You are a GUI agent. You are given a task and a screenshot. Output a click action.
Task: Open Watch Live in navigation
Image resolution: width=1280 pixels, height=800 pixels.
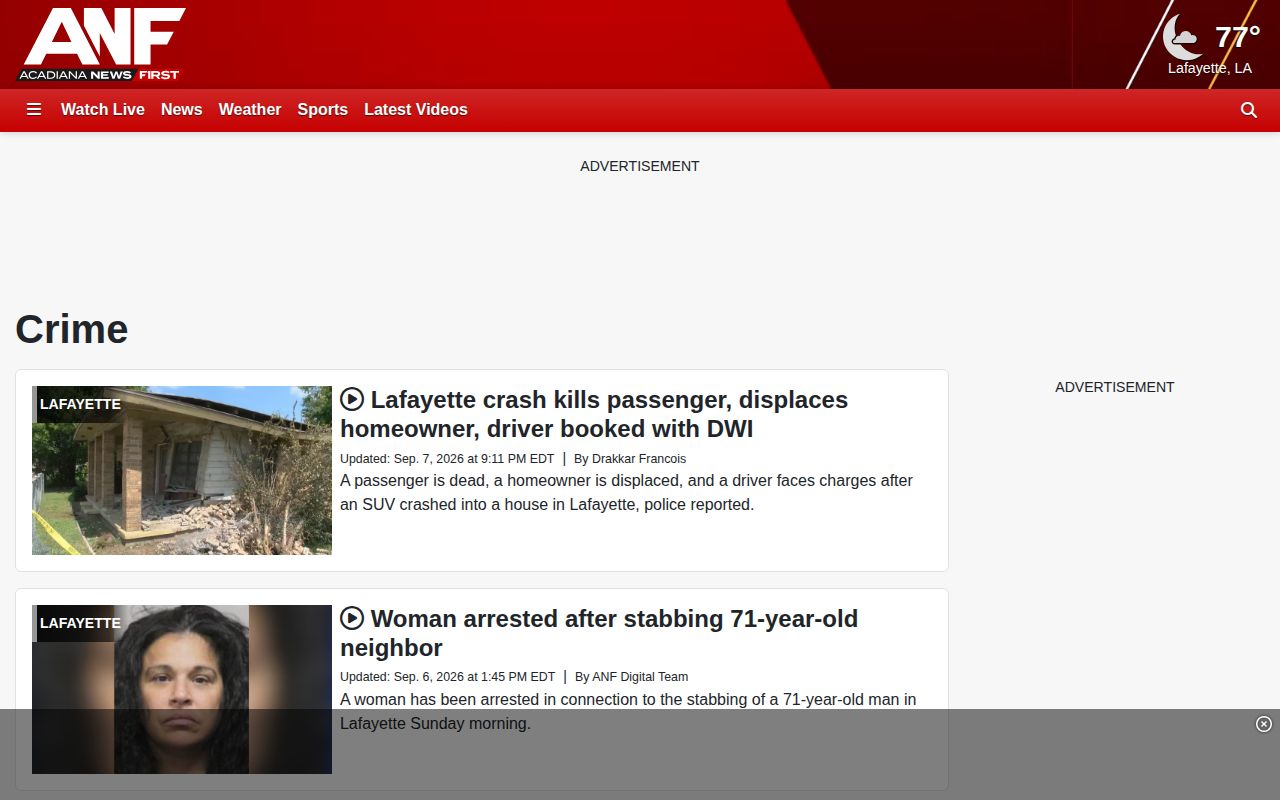pyautogui.click(x=103, y=110)
